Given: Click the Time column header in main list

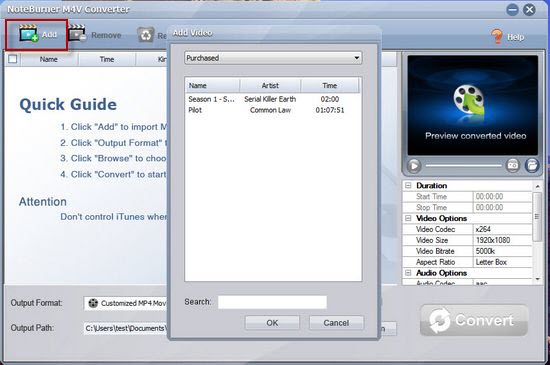Looking at the screenshot, I should click(x=107, y=59).
